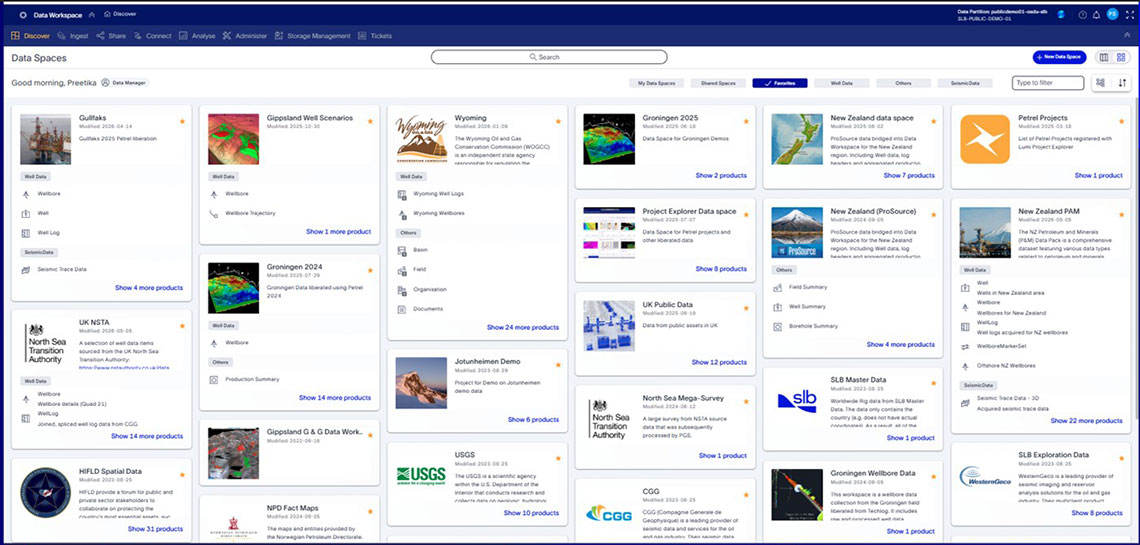Unfavorite the Gullfaks data space star

click(182, 121)
